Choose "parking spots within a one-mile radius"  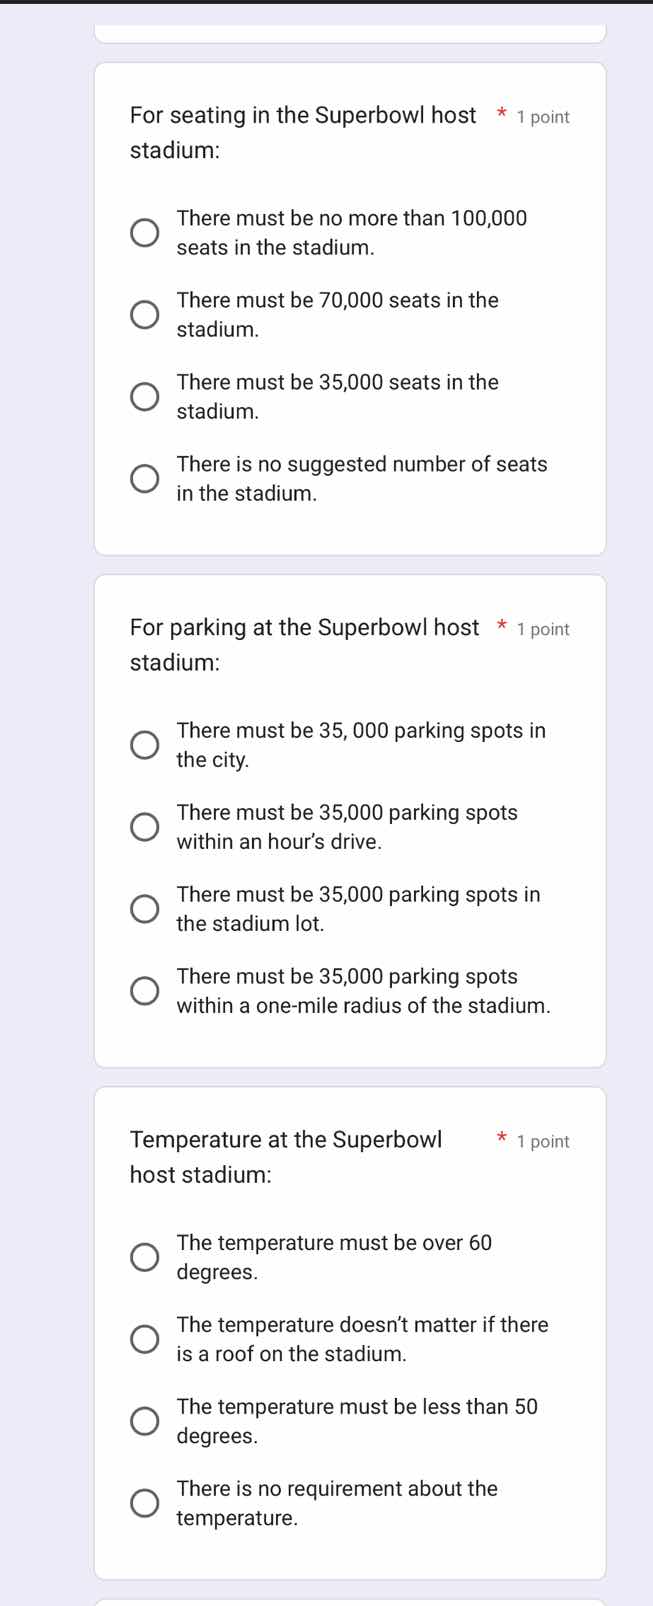(144, 990)
